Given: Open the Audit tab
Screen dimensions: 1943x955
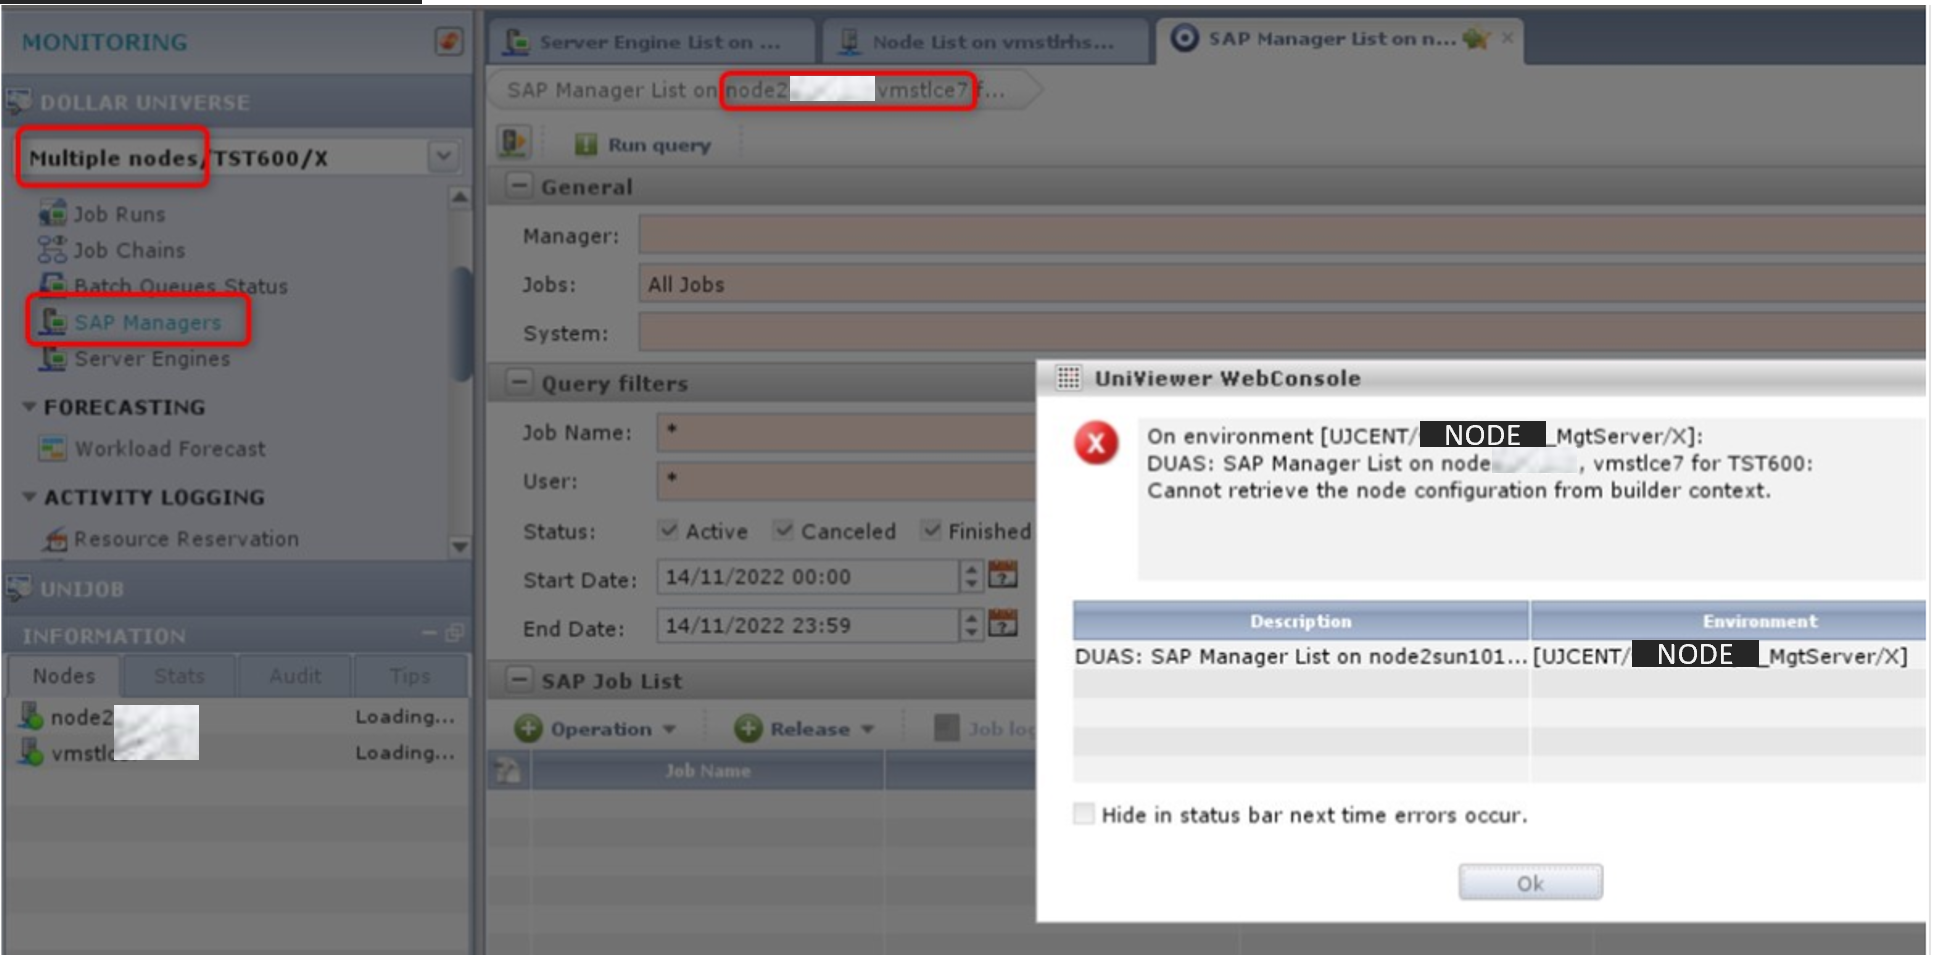Looking at the screenshot, I should coord(295,676).
